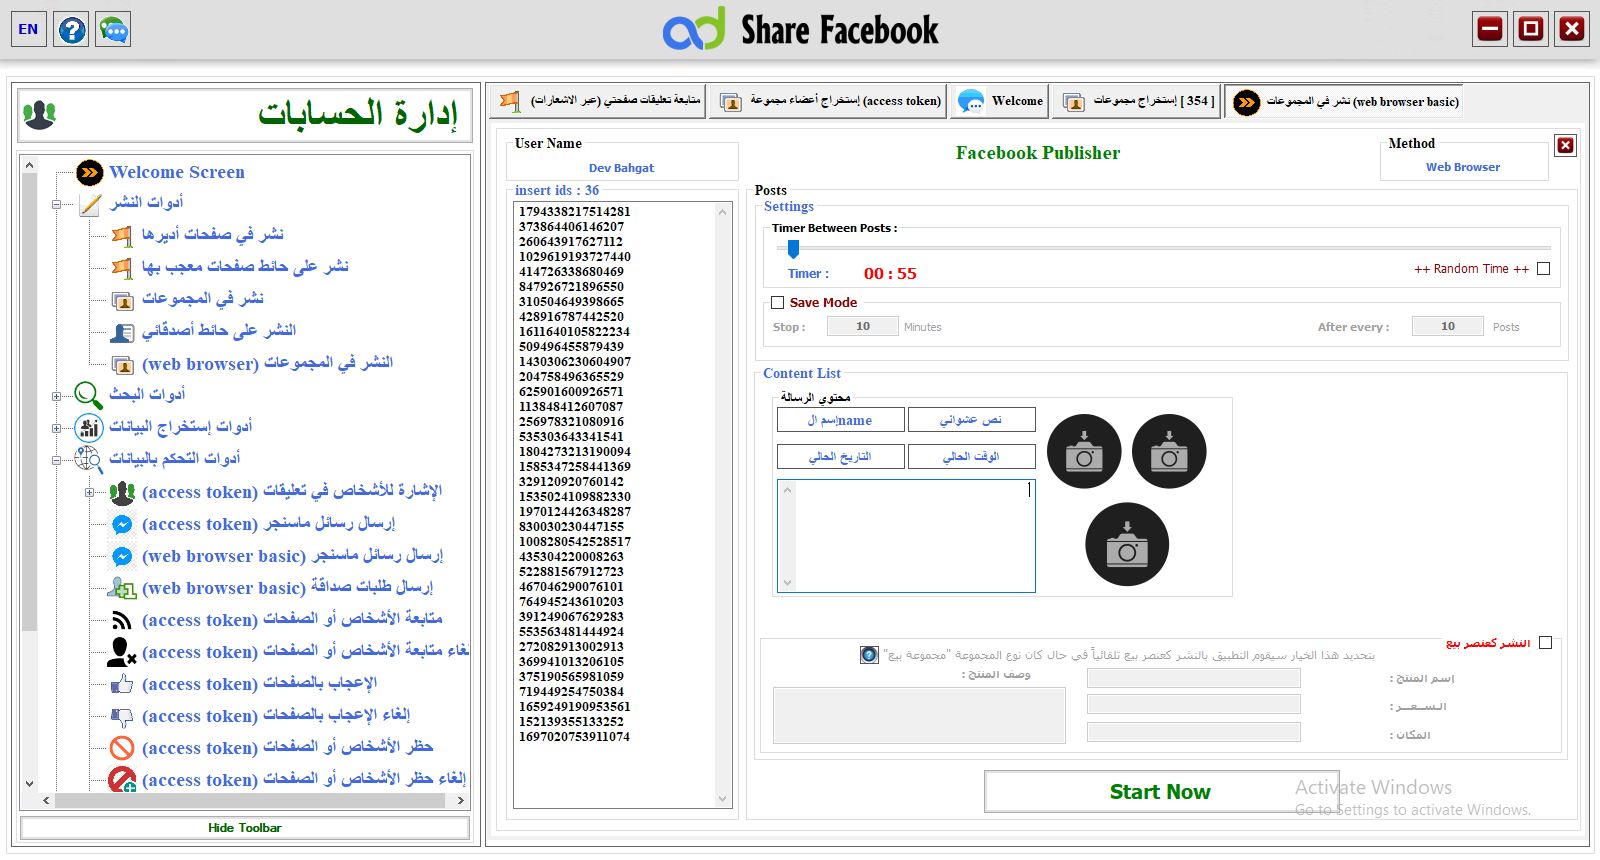Insert current time button
1600x860 pixels.
(971, 456)
